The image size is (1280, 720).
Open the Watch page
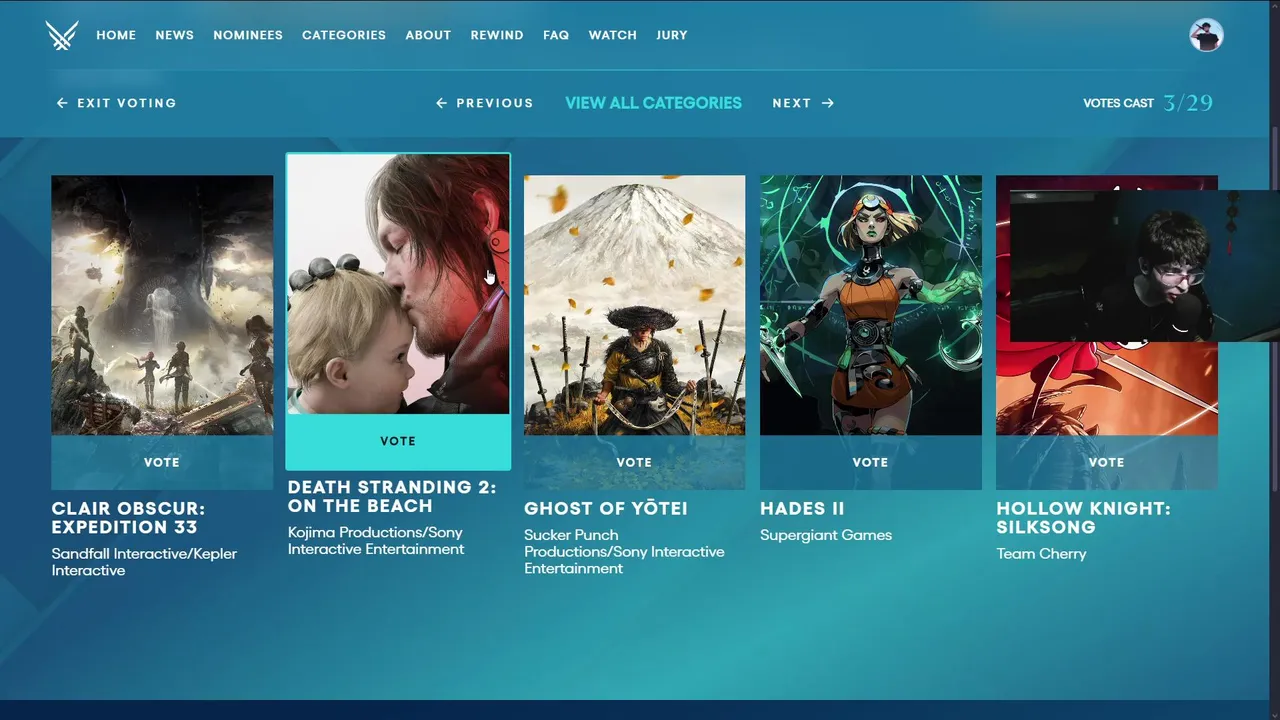coord(612,35)
